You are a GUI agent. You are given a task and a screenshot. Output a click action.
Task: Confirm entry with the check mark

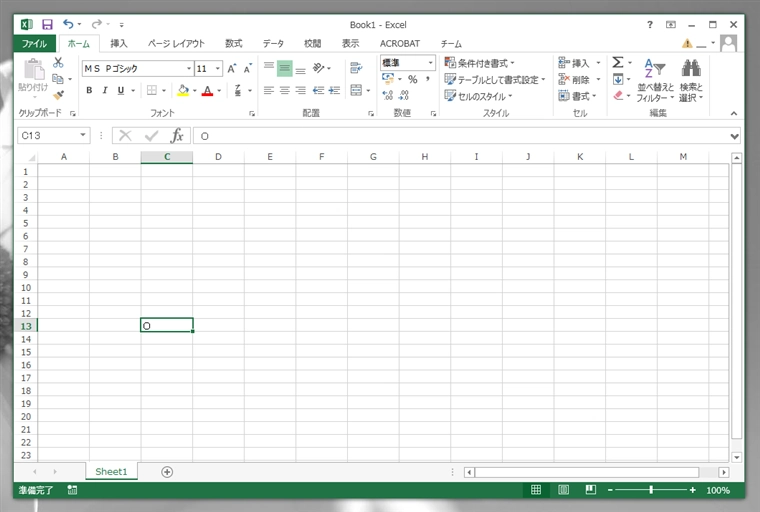tap(151, 136)
